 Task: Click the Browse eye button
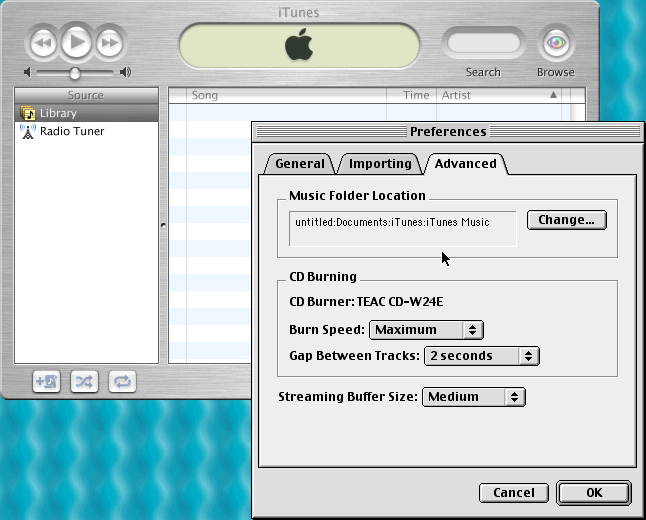point(556,42)
